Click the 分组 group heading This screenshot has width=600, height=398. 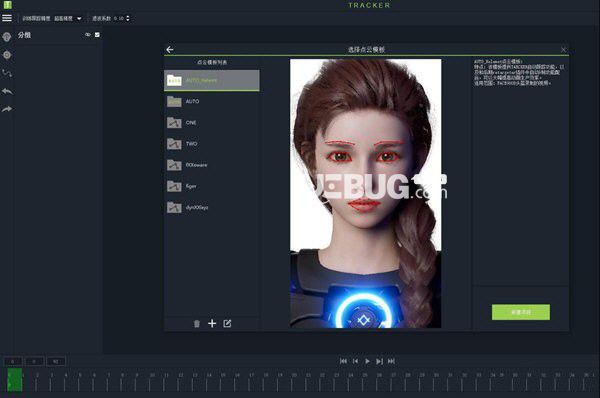coord(24,35)
